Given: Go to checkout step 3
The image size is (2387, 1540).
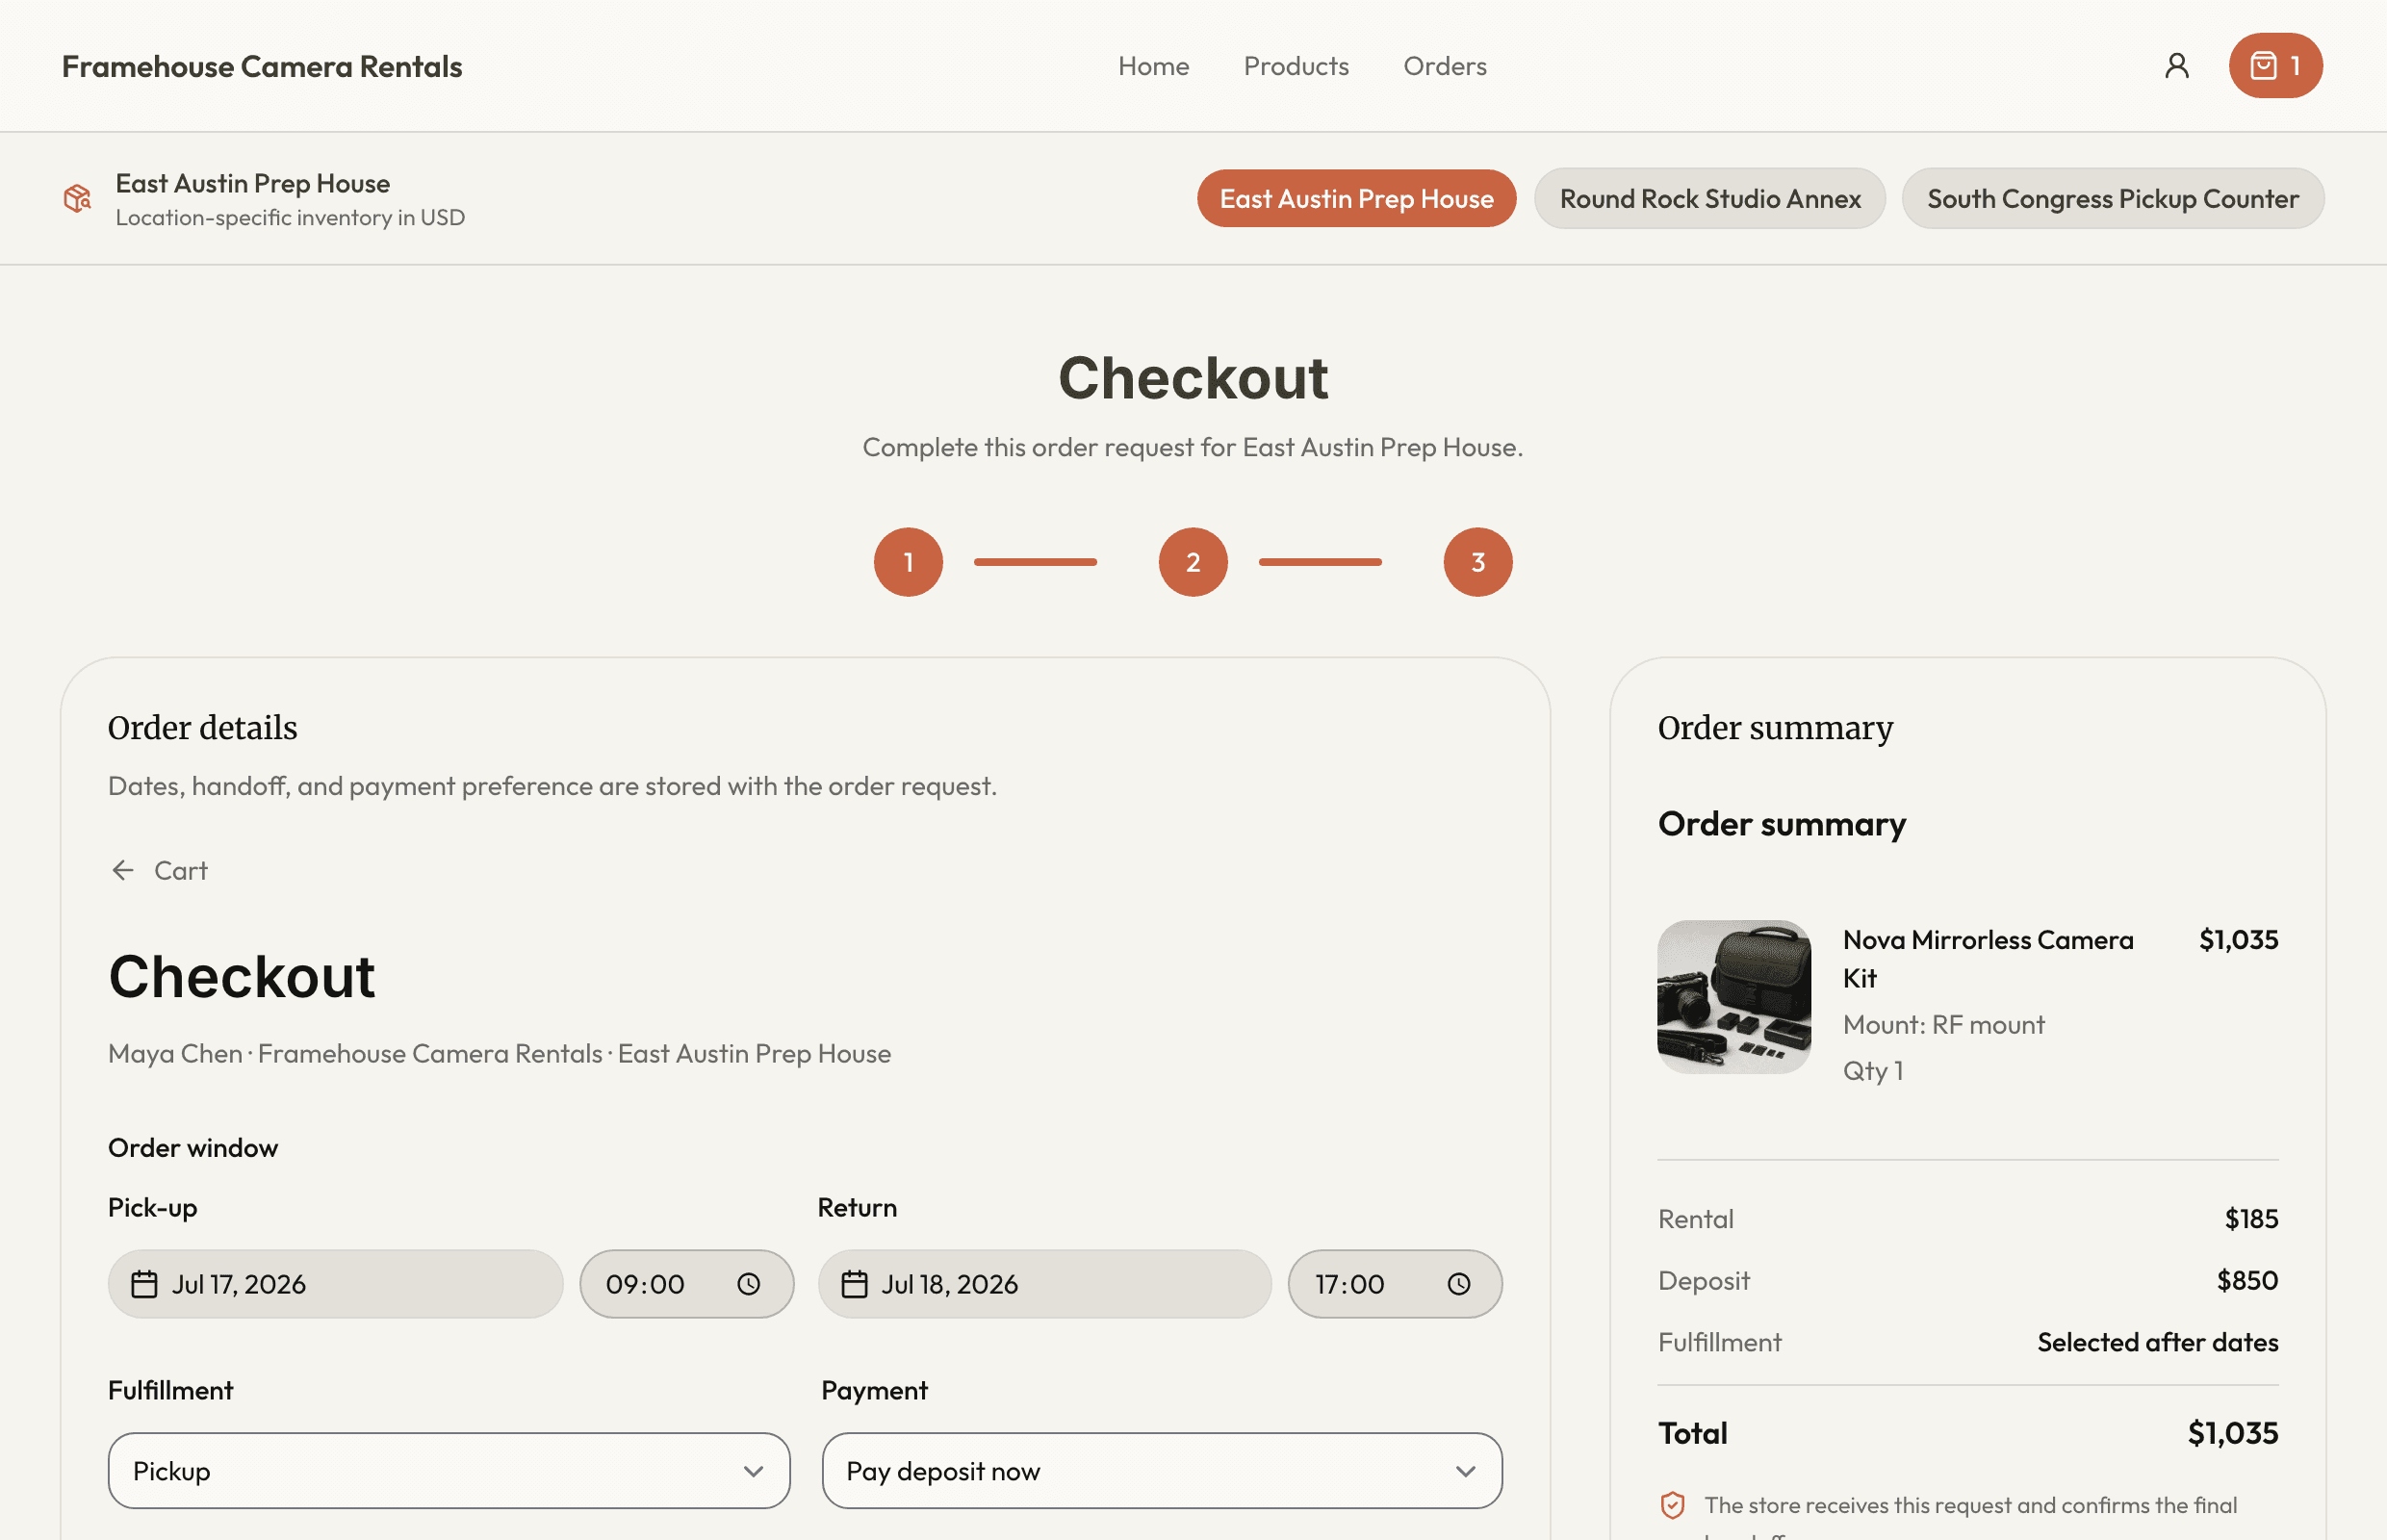Looking at the screenshot, I should coord(1478,562).
